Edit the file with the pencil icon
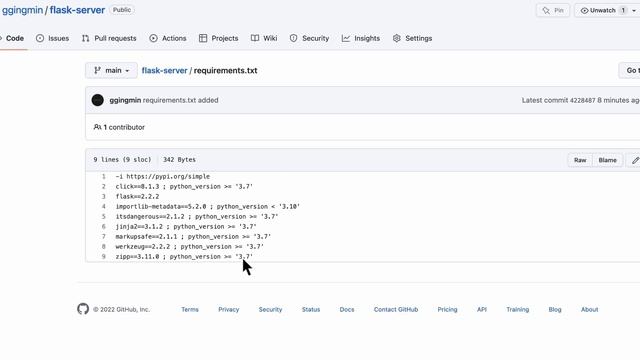 point(635,160)
